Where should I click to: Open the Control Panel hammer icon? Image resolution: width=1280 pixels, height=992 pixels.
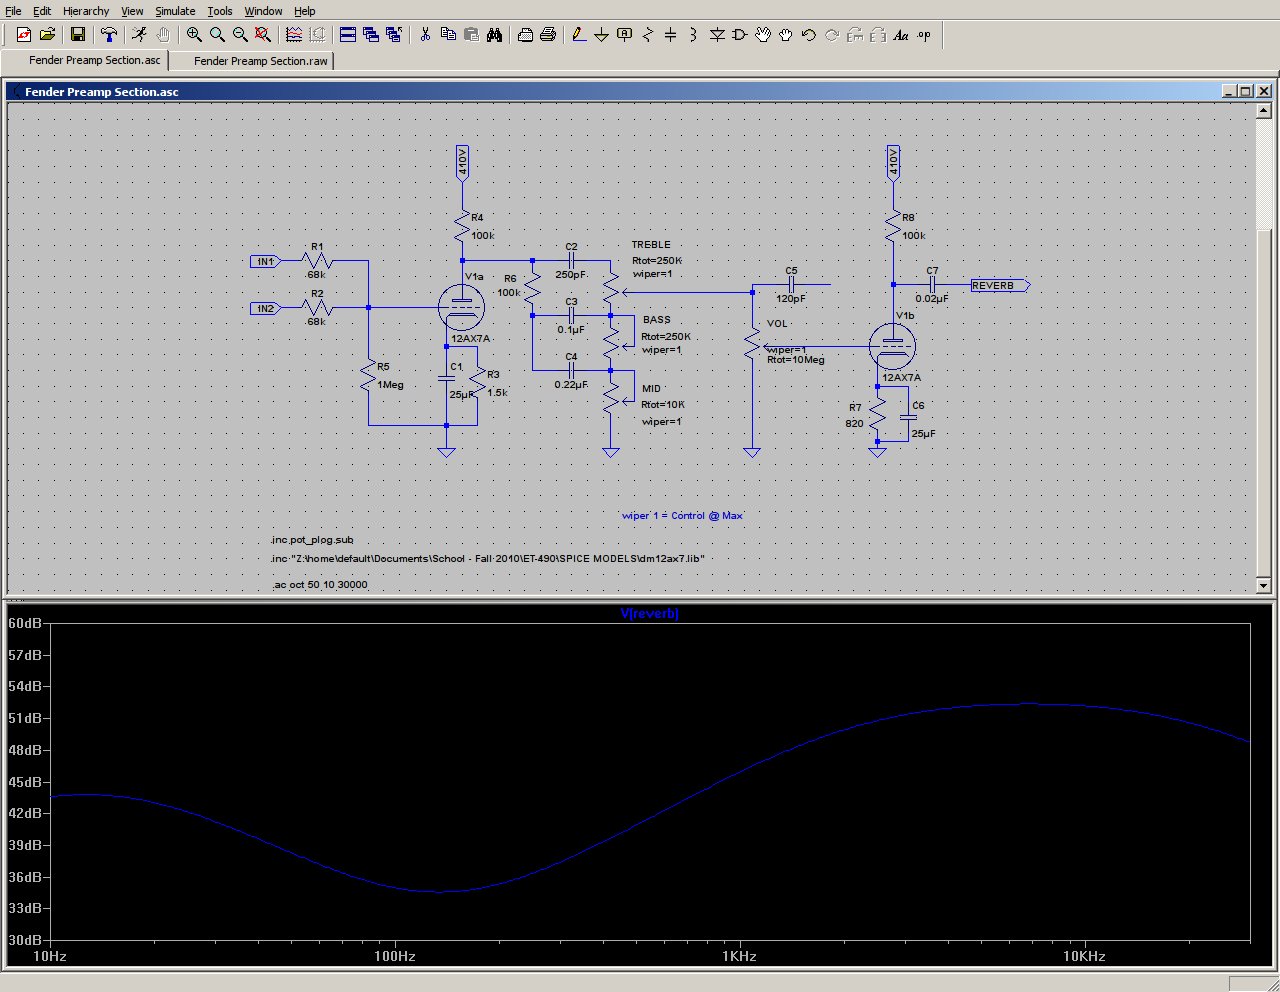click(110, 35)
